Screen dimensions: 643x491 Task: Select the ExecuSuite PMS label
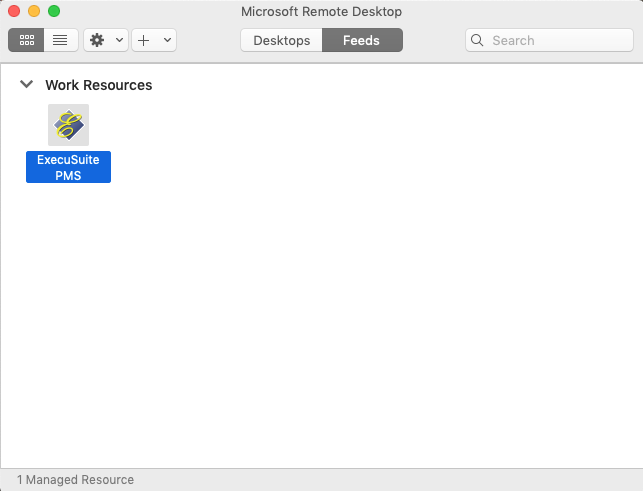[x=68, y=167]
